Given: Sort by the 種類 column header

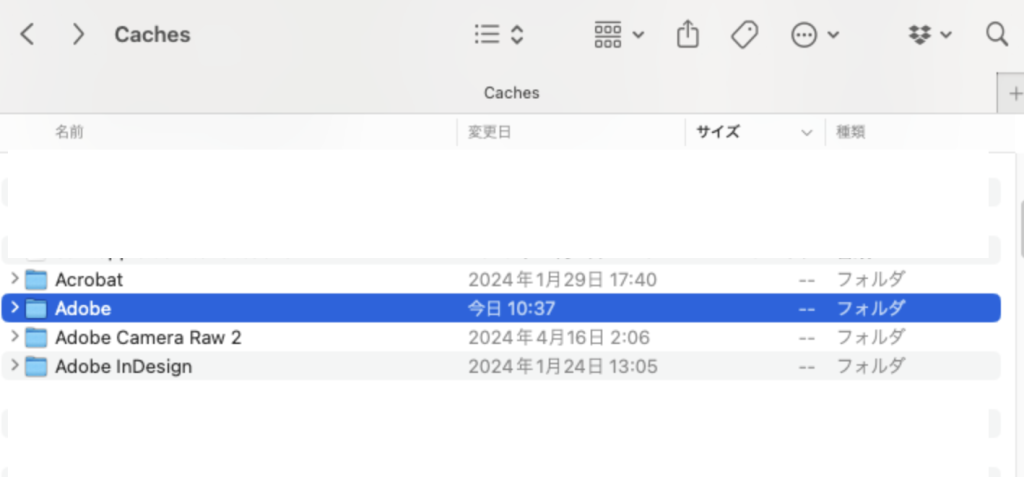Looking at the screenshot, I should pos(850,132).
